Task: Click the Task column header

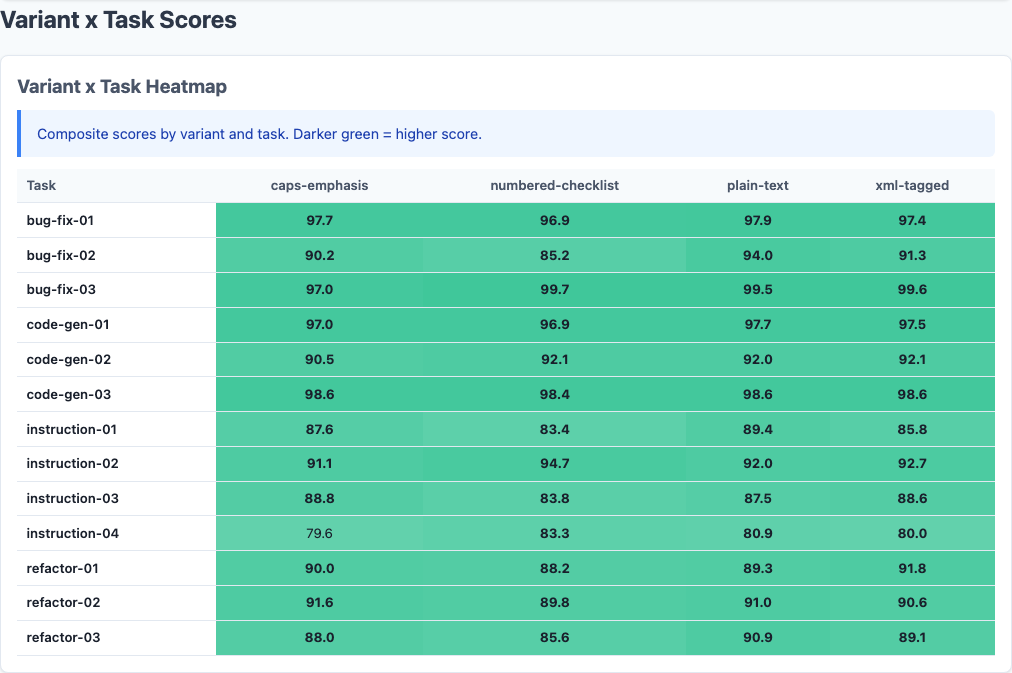Action: tap(41, 185)
